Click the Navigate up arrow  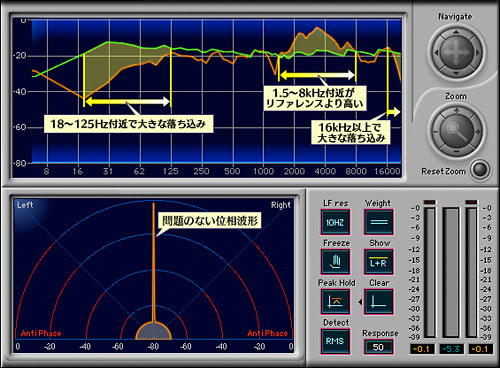pyautogui.click(x=456, y=32)
